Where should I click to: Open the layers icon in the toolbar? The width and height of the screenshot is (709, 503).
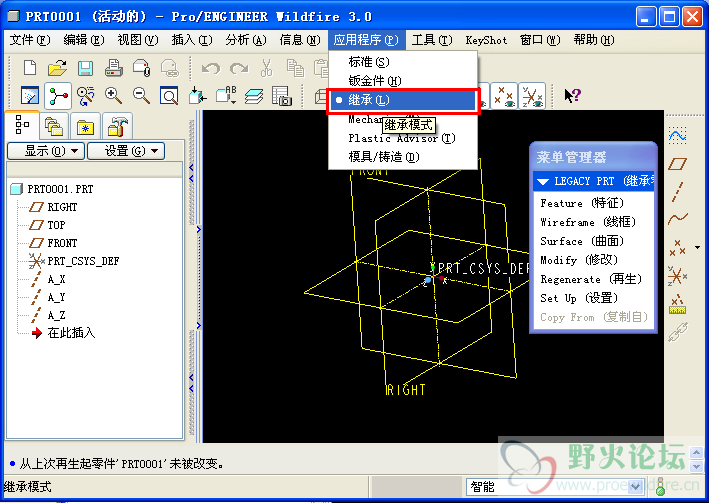point(254,96)
